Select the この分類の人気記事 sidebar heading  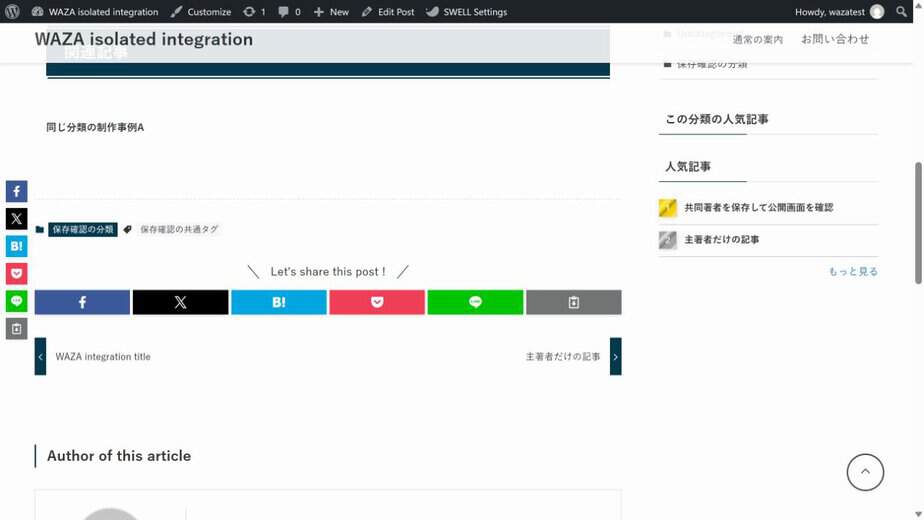click(717, 119)
